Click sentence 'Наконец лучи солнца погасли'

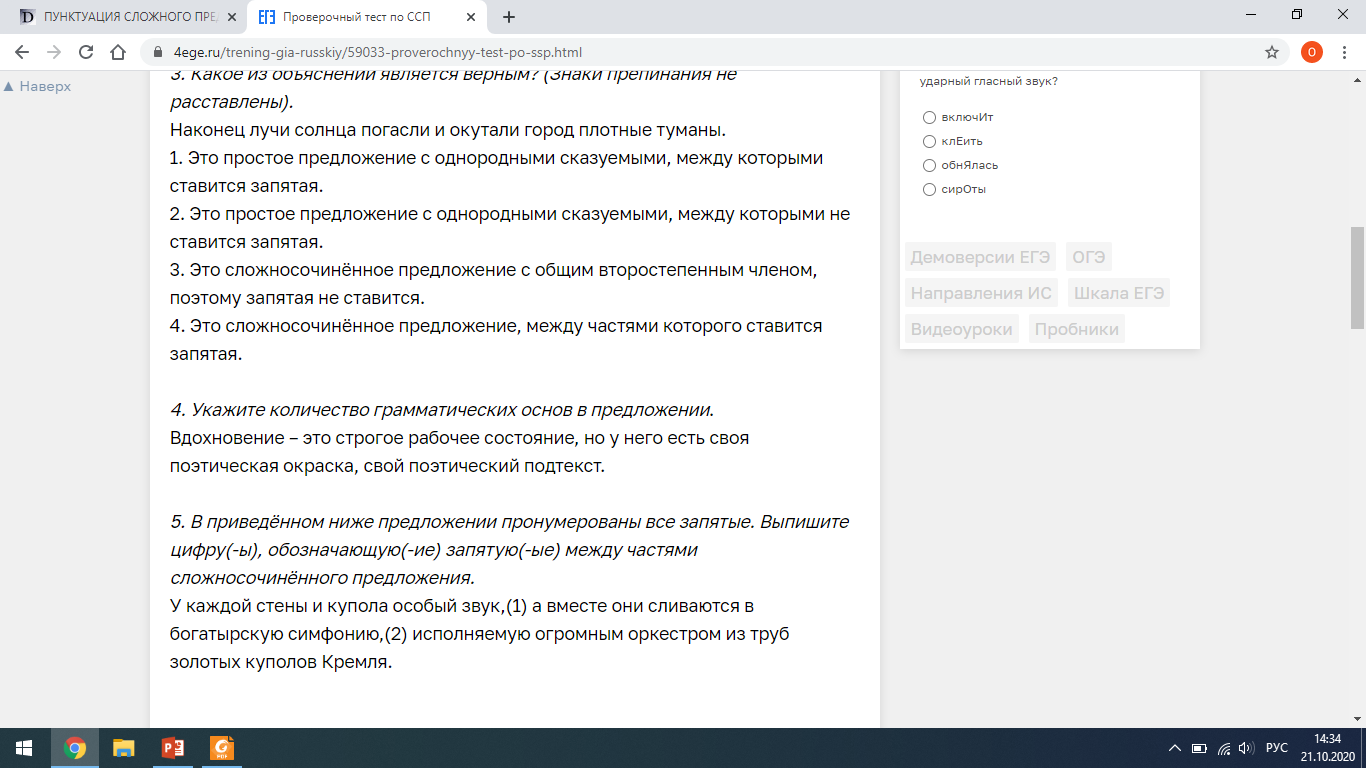pos(448,130)
